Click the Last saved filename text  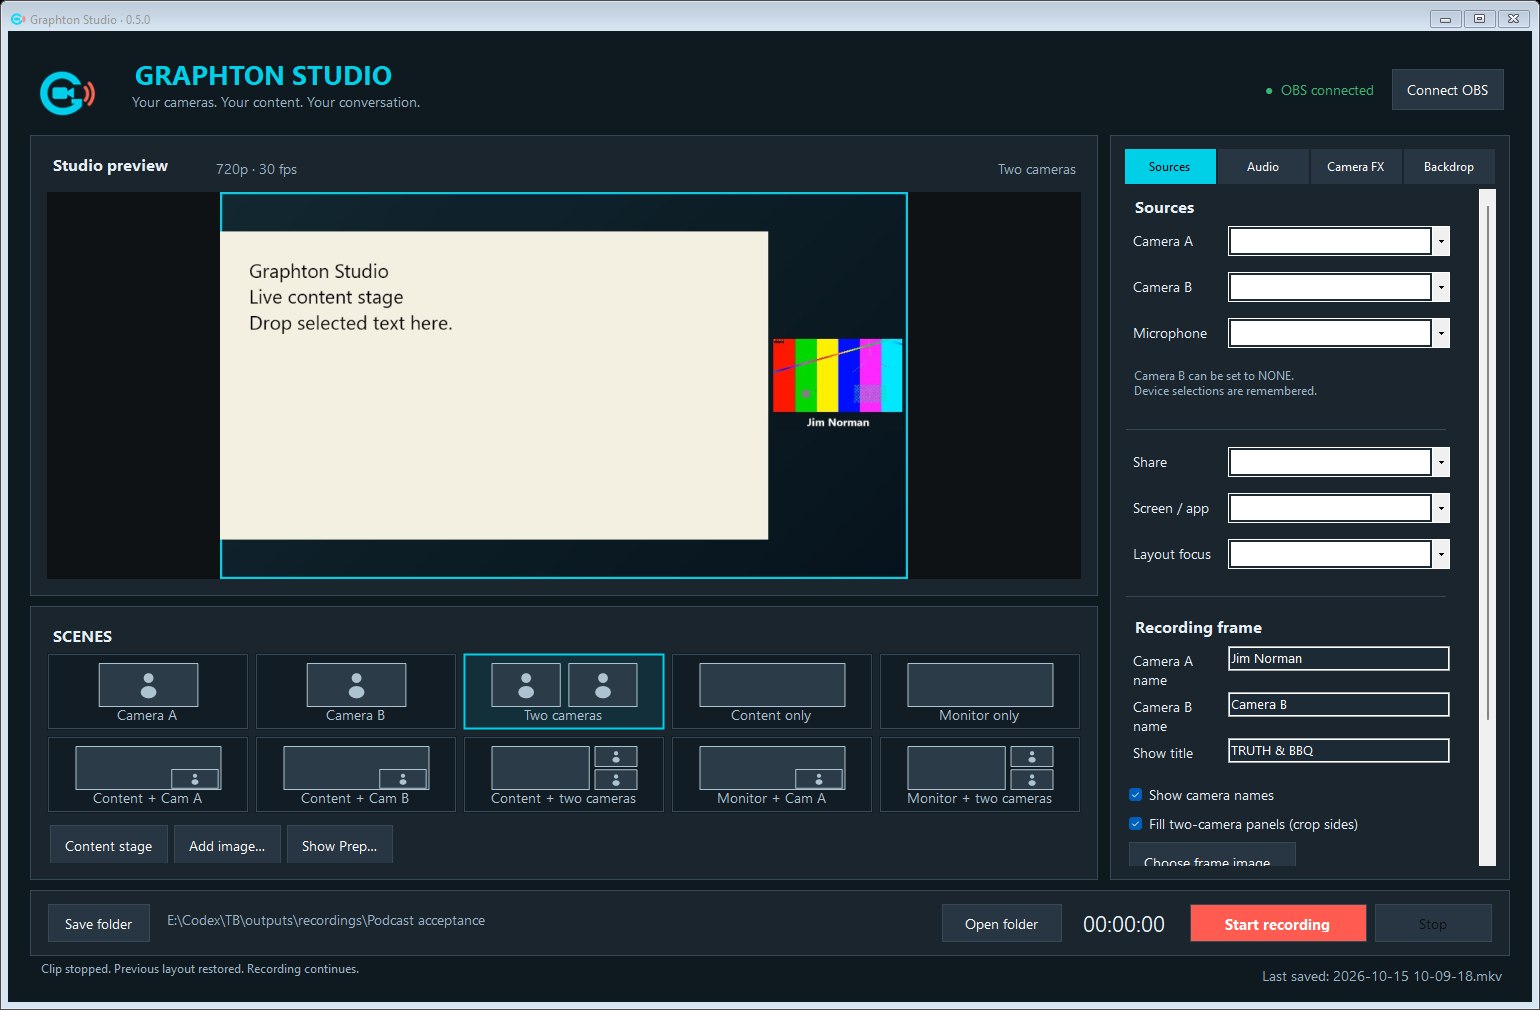[x=1382, y=976]
